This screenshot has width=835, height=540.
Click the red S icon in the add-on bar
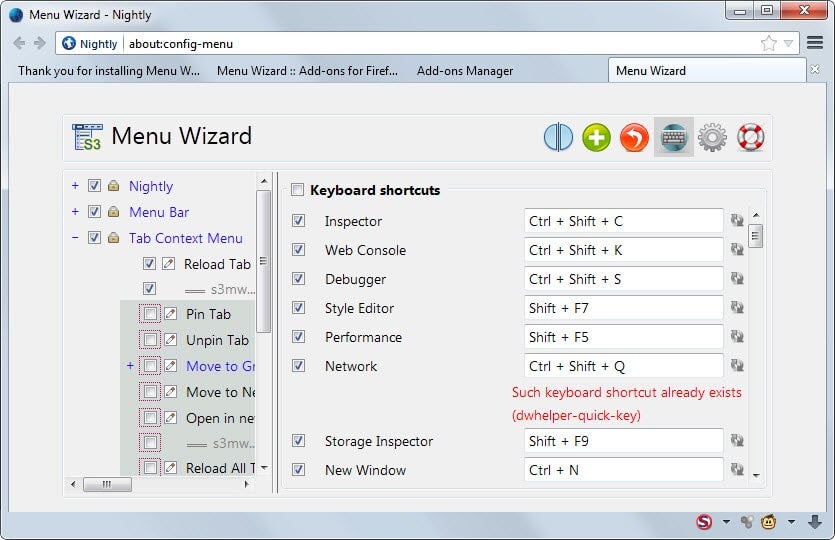tap(704, 522)
